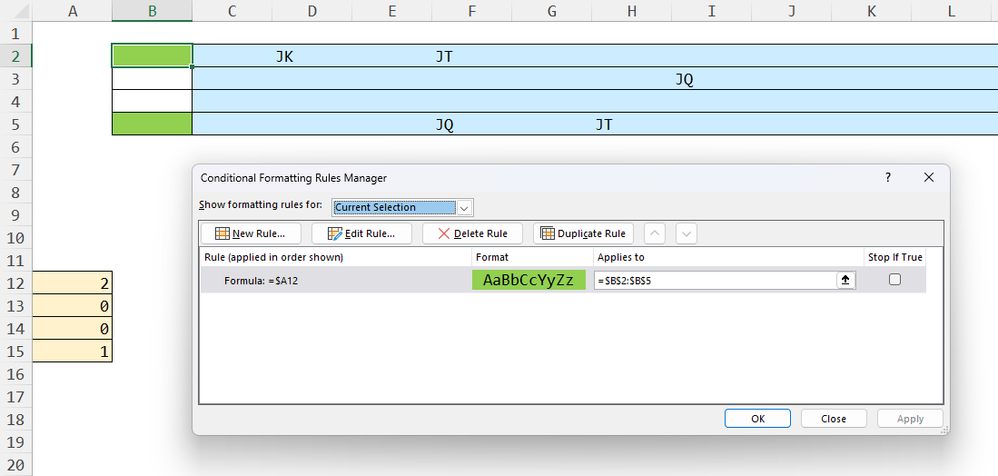Image resolution: width=998 pixels, height=476 pixels.
Task: Click the Applies to column header
Action: (x=621, y=257)
